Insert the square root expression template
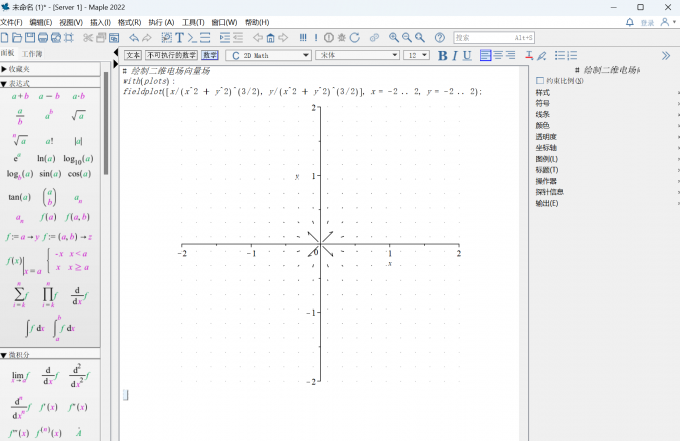680x441 pixels. (78, 115)
